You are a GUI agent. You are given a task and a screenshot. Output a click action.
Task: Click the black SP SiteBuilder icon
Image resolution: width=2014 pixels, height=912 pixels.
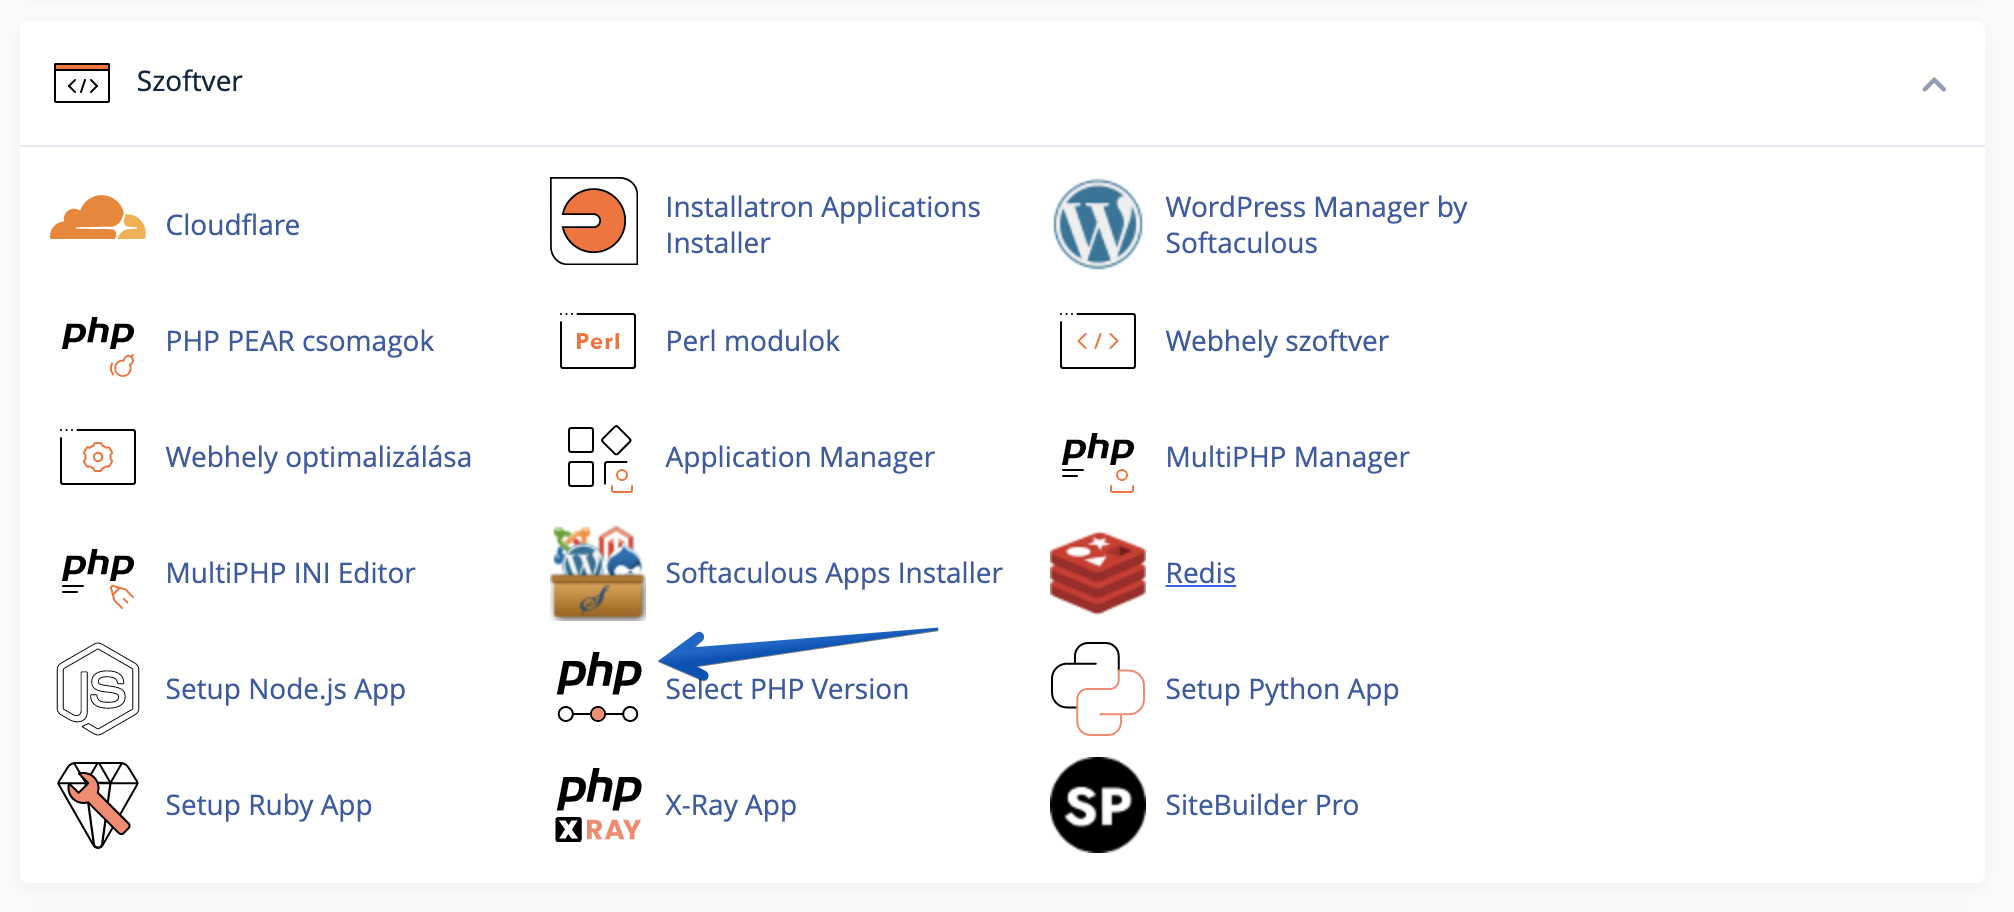(x=1098, y=805)
